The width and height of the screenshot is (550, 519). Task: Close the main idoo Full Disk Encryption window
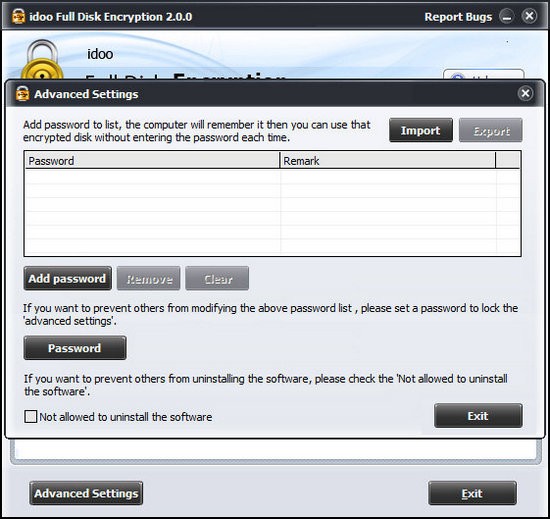(529, 16)
